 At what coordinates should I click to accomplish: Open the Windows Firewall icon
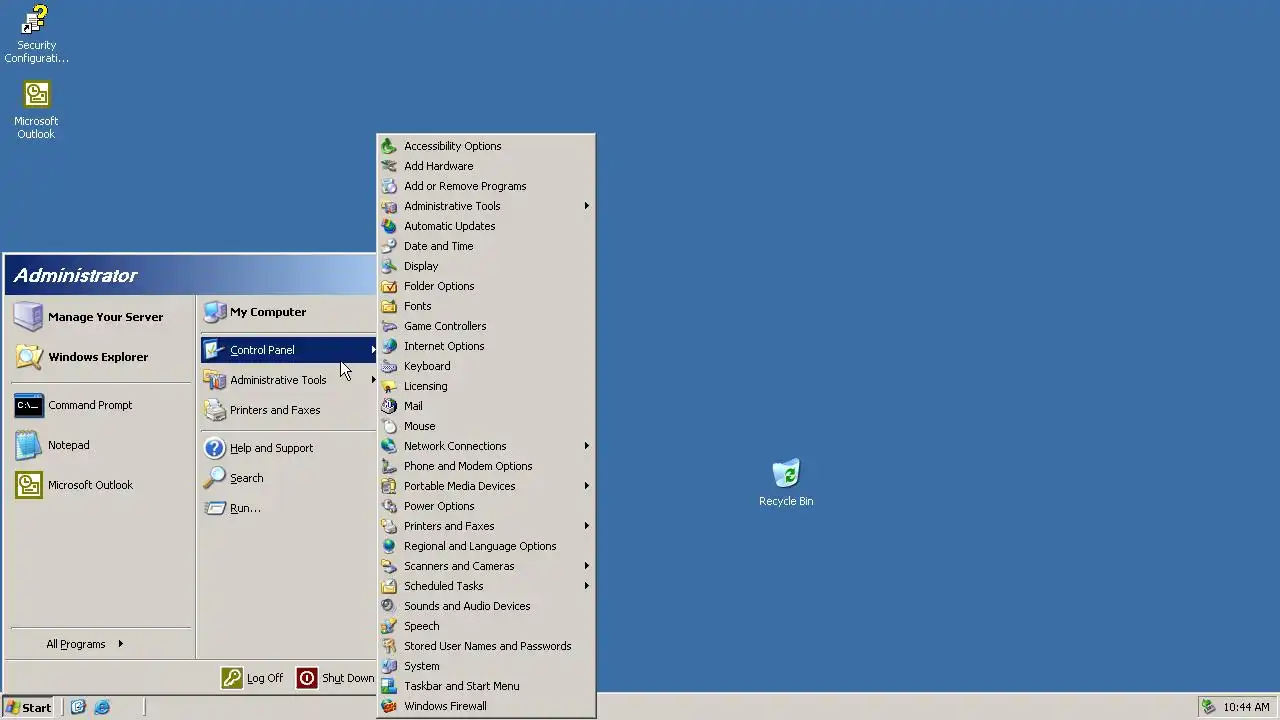(x=389, y=706)
